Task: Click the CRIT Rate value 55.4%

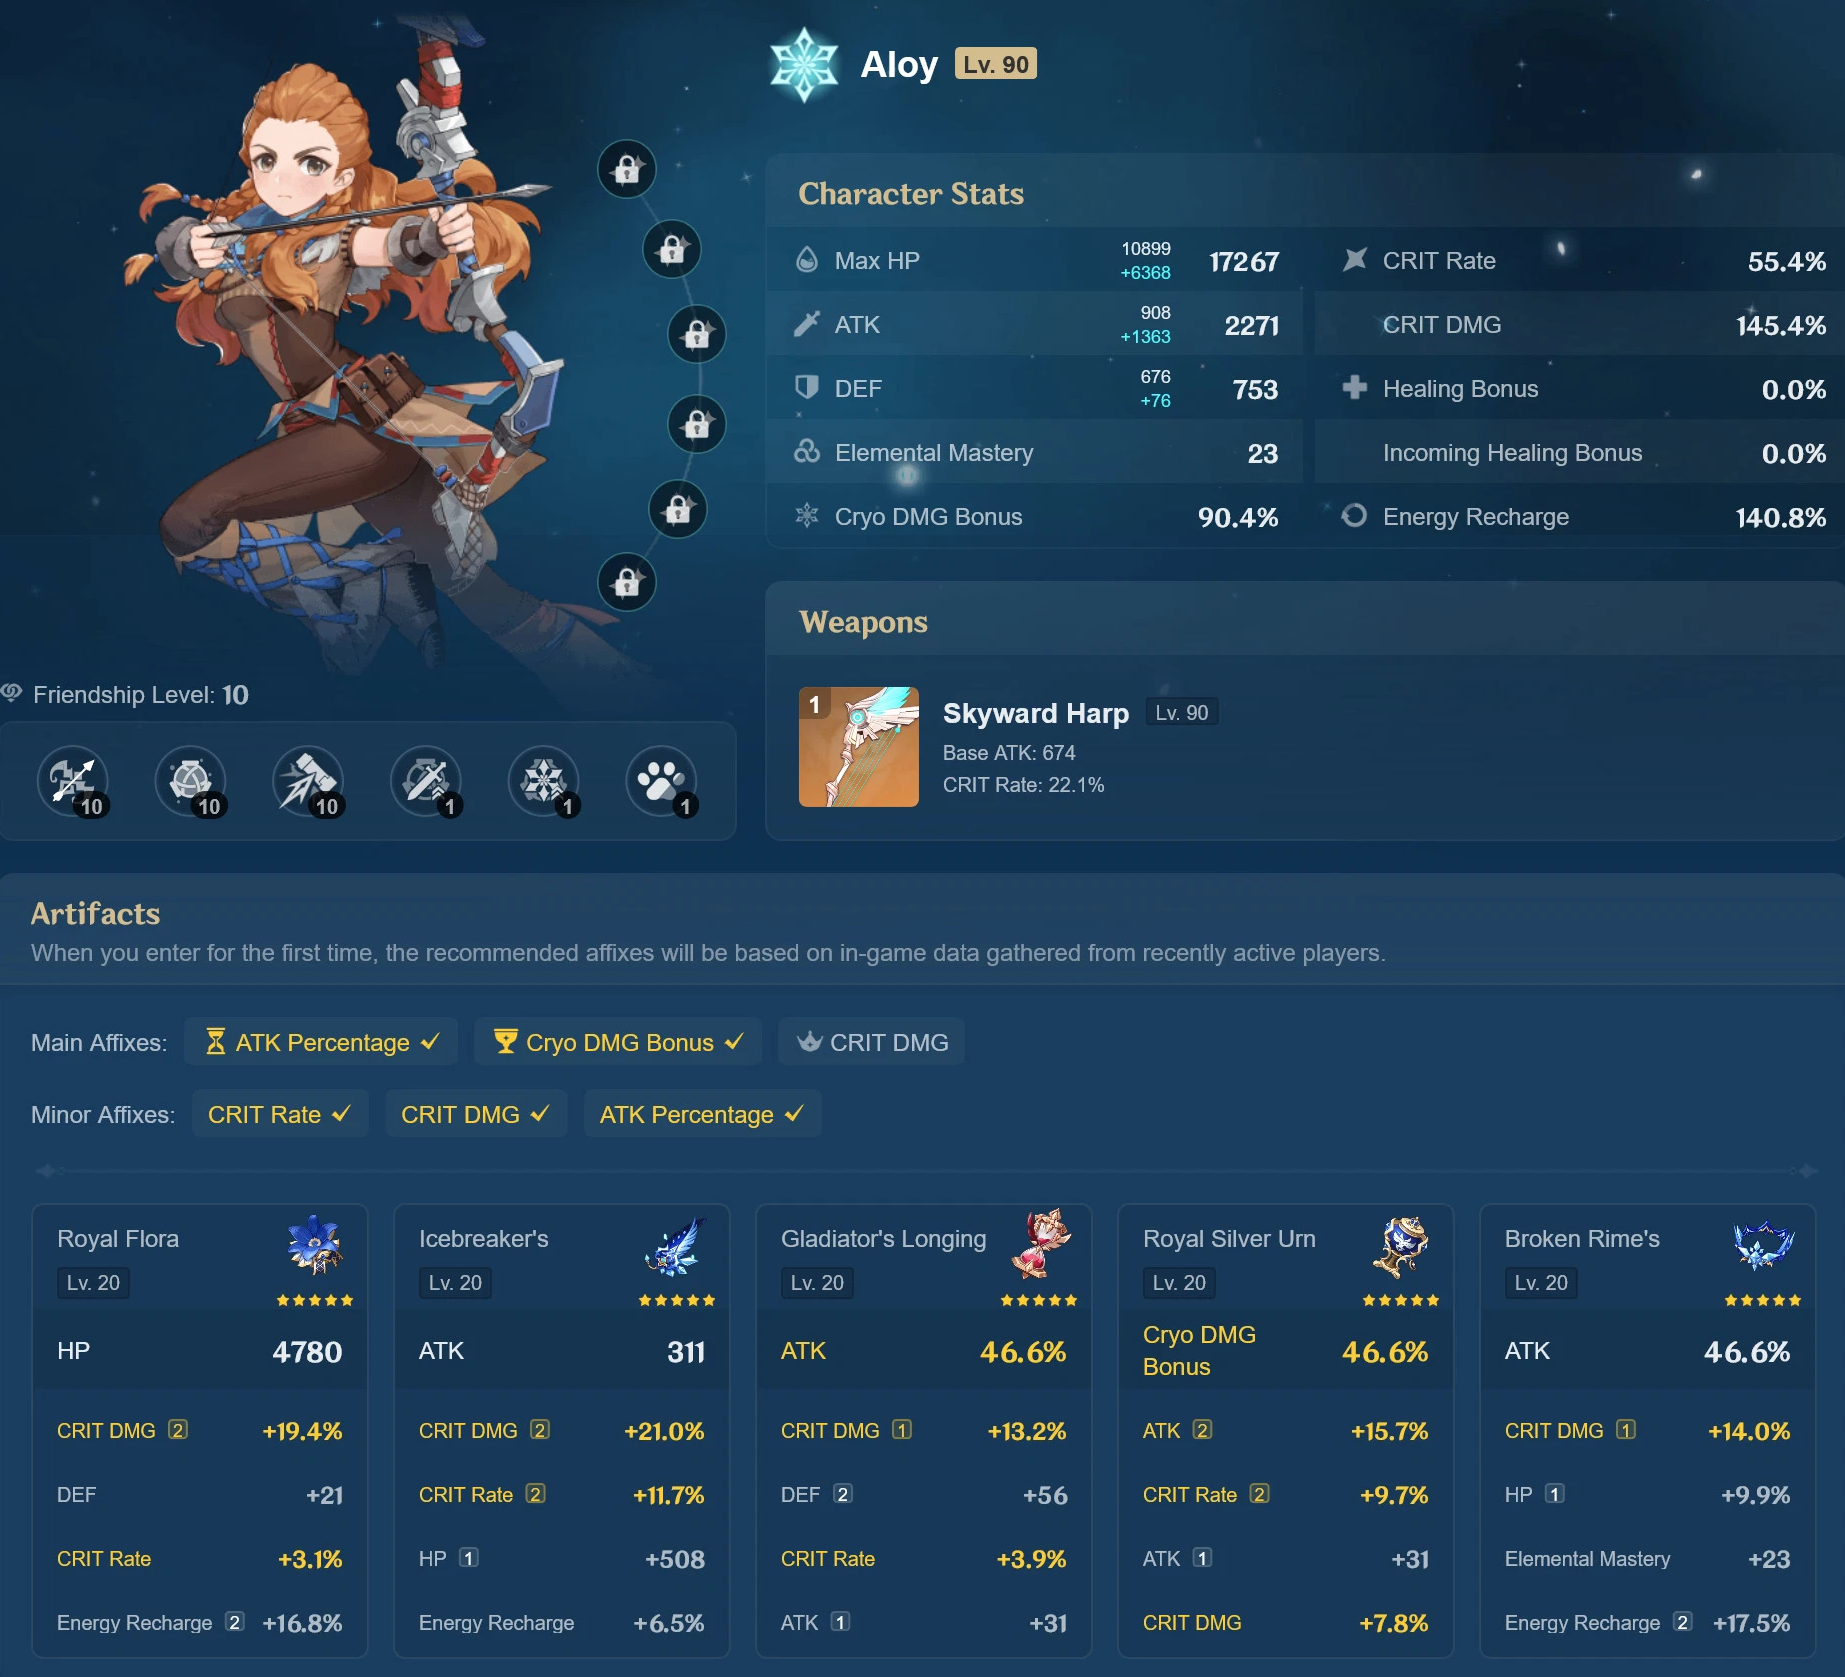Action: point(1787,261)
